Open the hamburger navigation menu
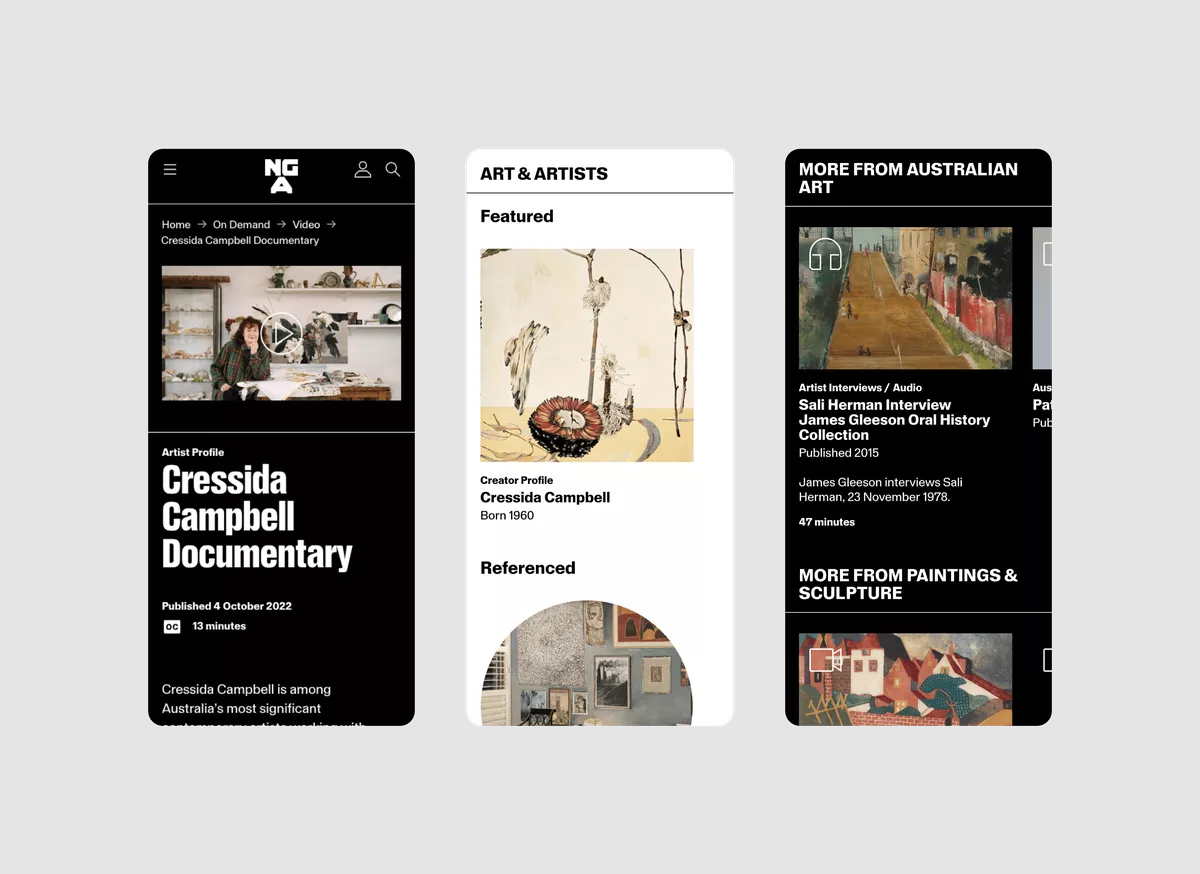The image size is (1200, 874). coord(170,169)
